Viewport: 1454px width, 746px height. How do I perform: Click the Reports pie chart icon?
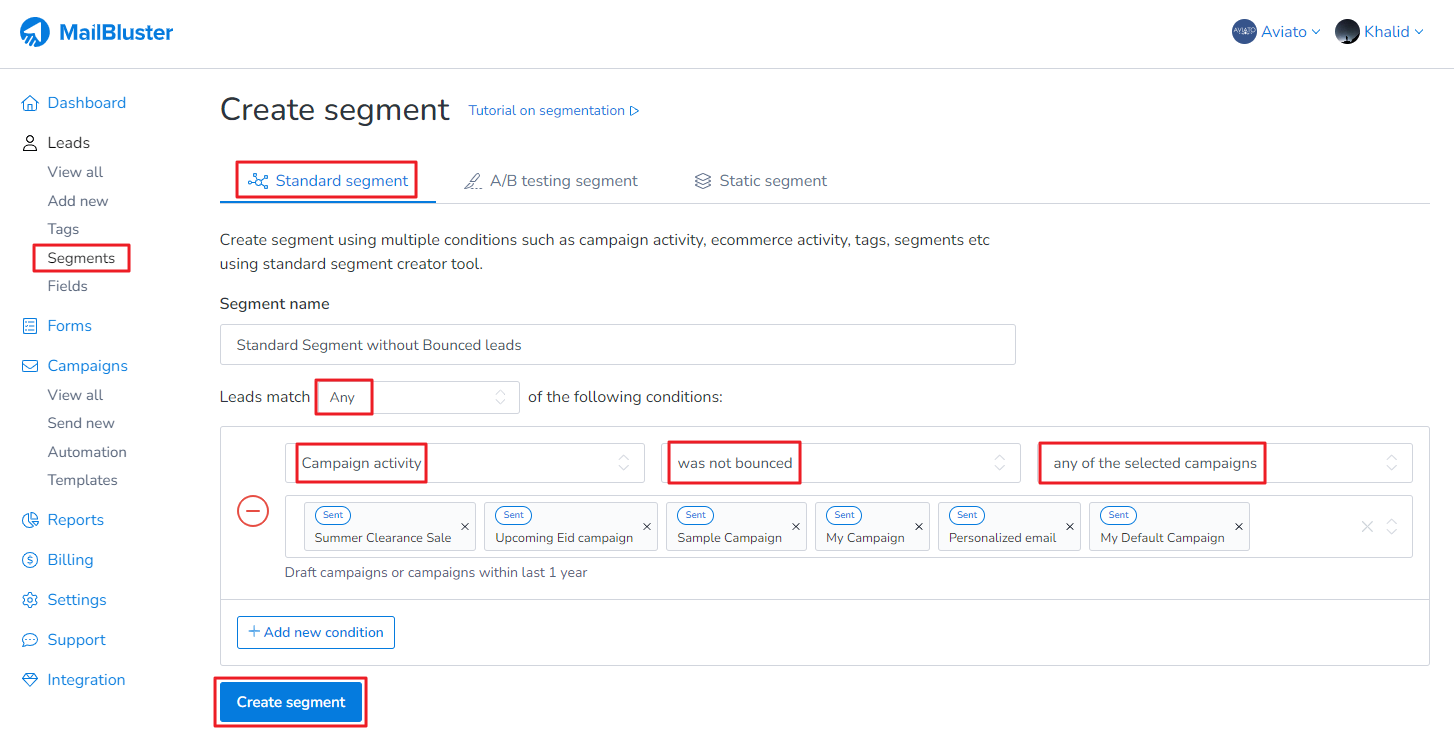pos(30,520)
